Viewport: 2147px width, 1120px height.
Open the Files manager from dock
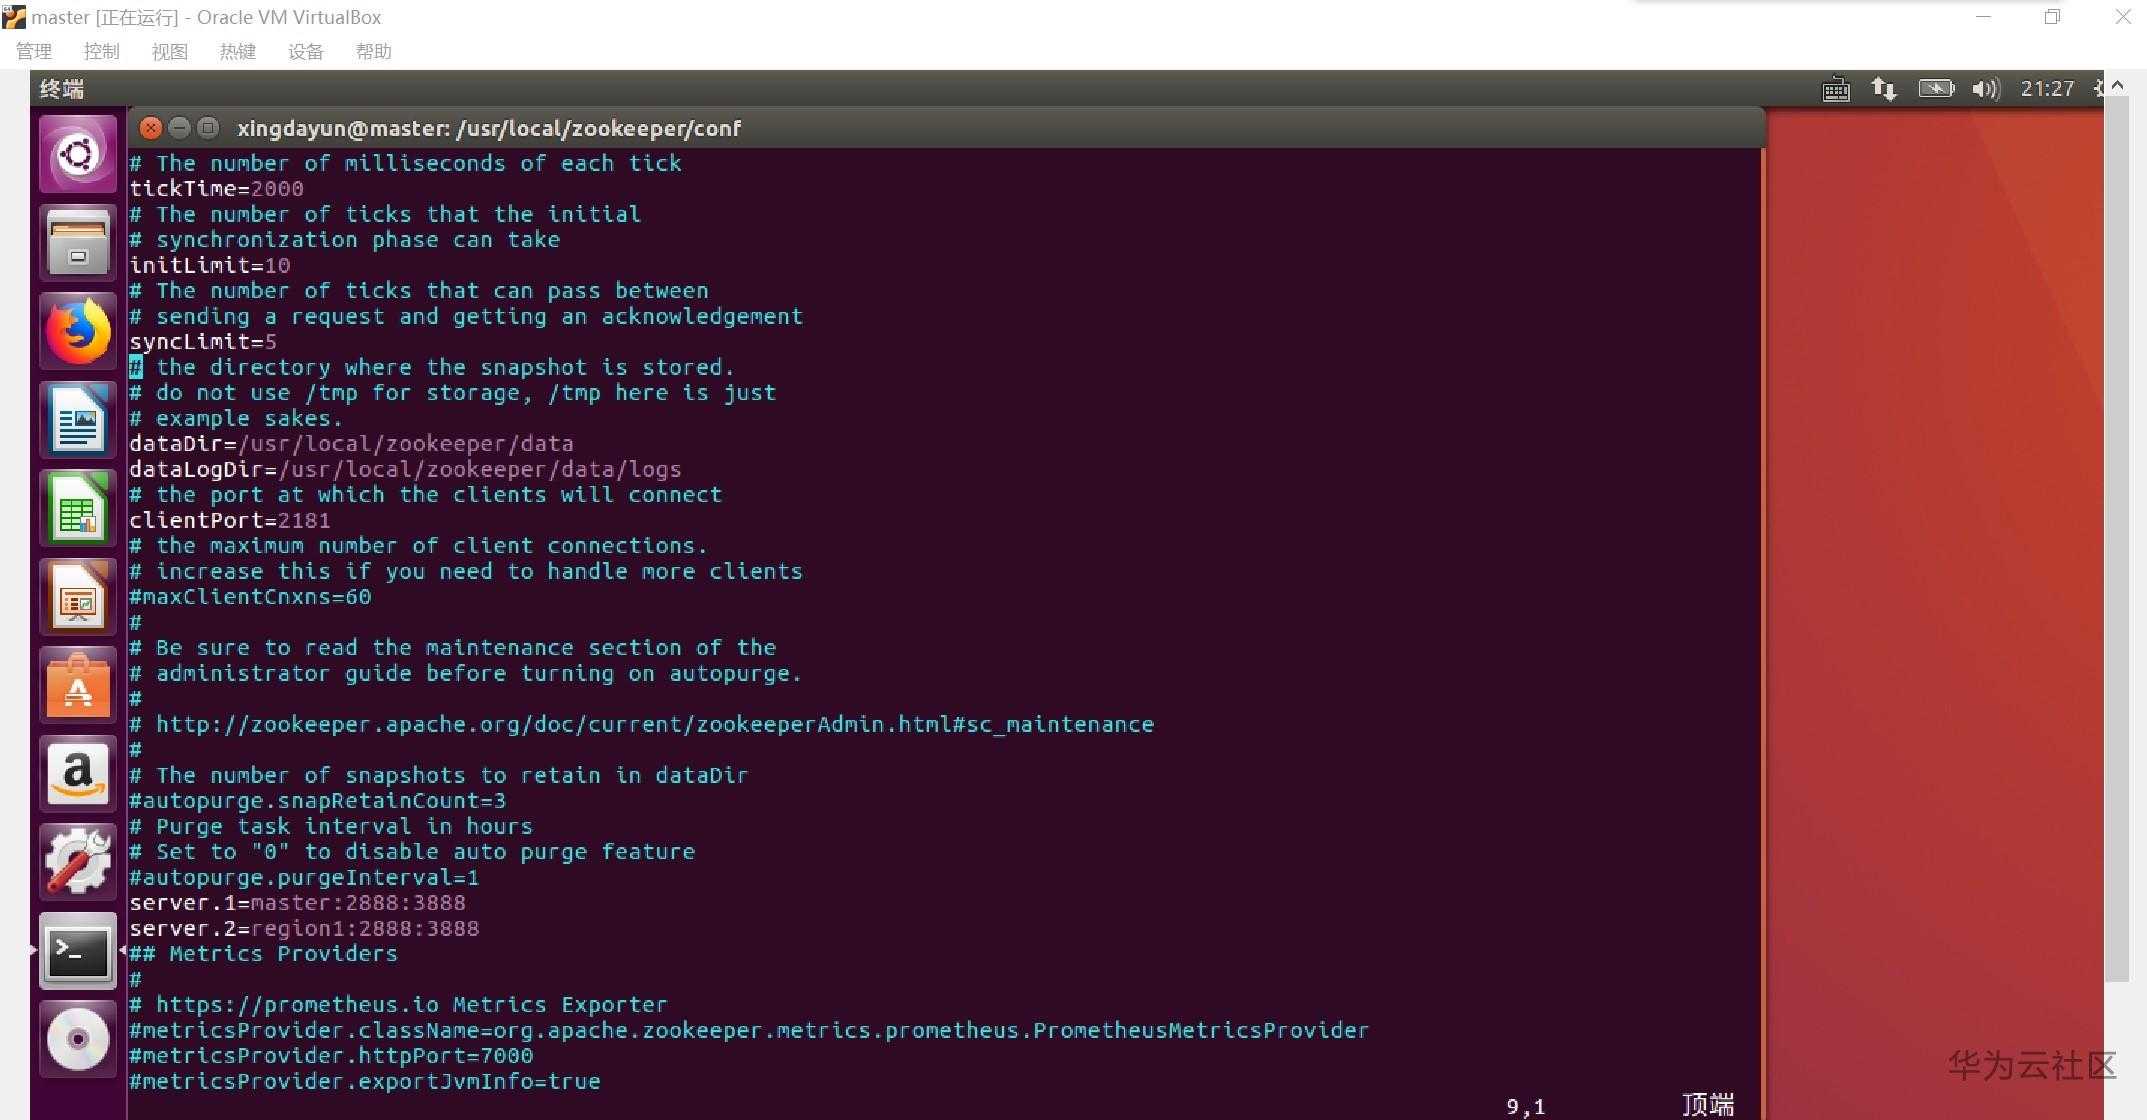pos(78,243)
